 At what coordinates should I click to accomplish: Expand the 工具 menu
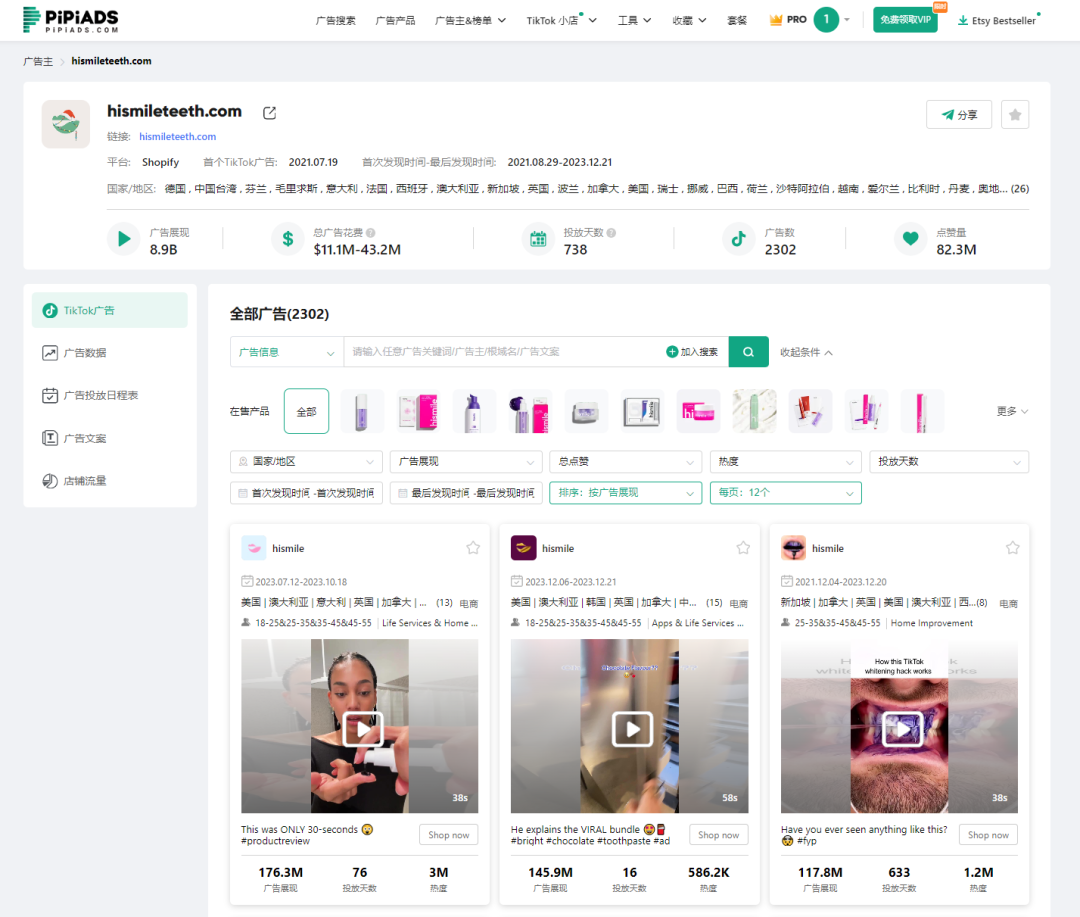634,21
